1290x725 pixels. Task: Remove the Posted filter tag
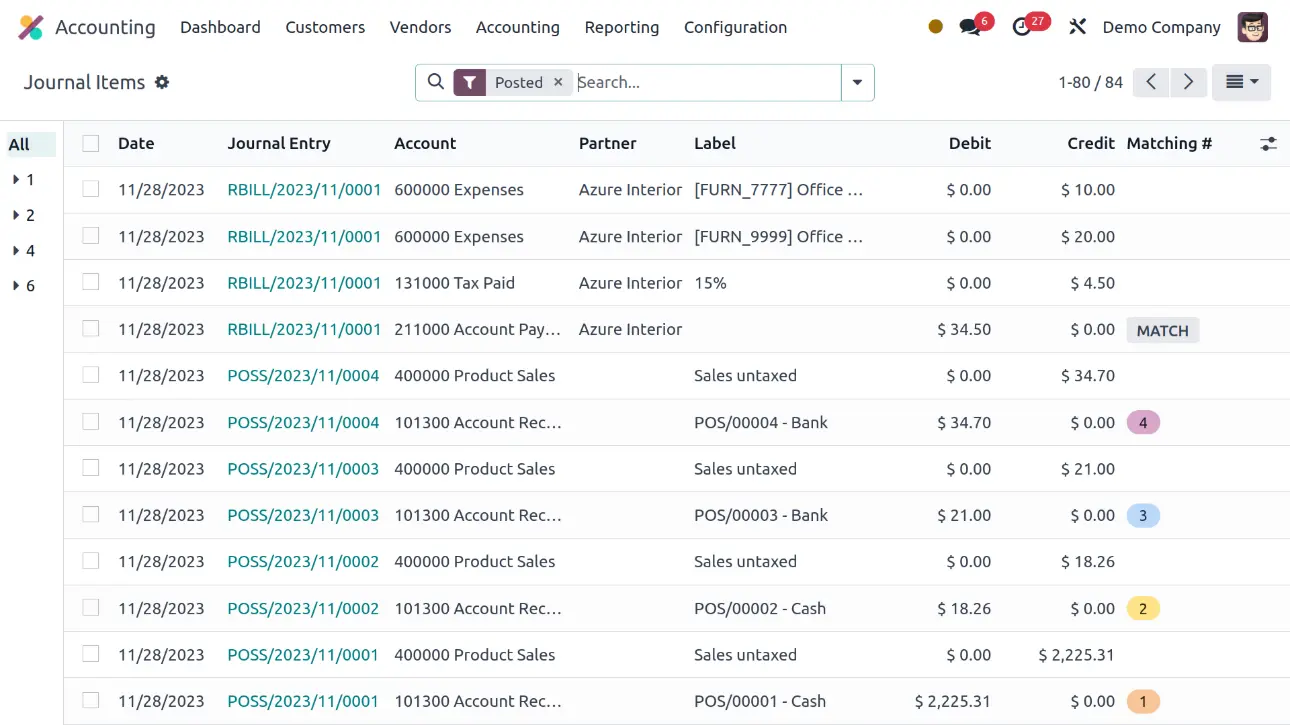click(559, 83)
